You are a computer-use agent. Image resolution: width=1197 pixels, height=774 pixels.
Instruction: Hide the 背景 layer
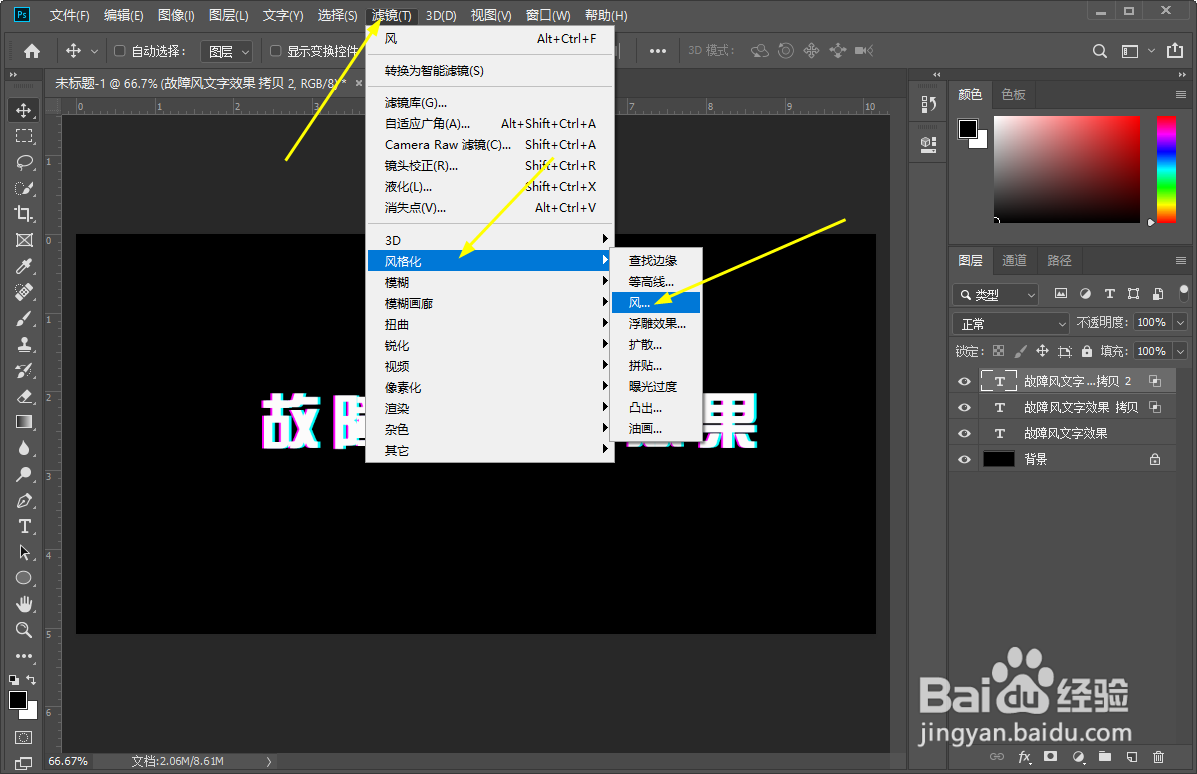(x=963, y=459)
